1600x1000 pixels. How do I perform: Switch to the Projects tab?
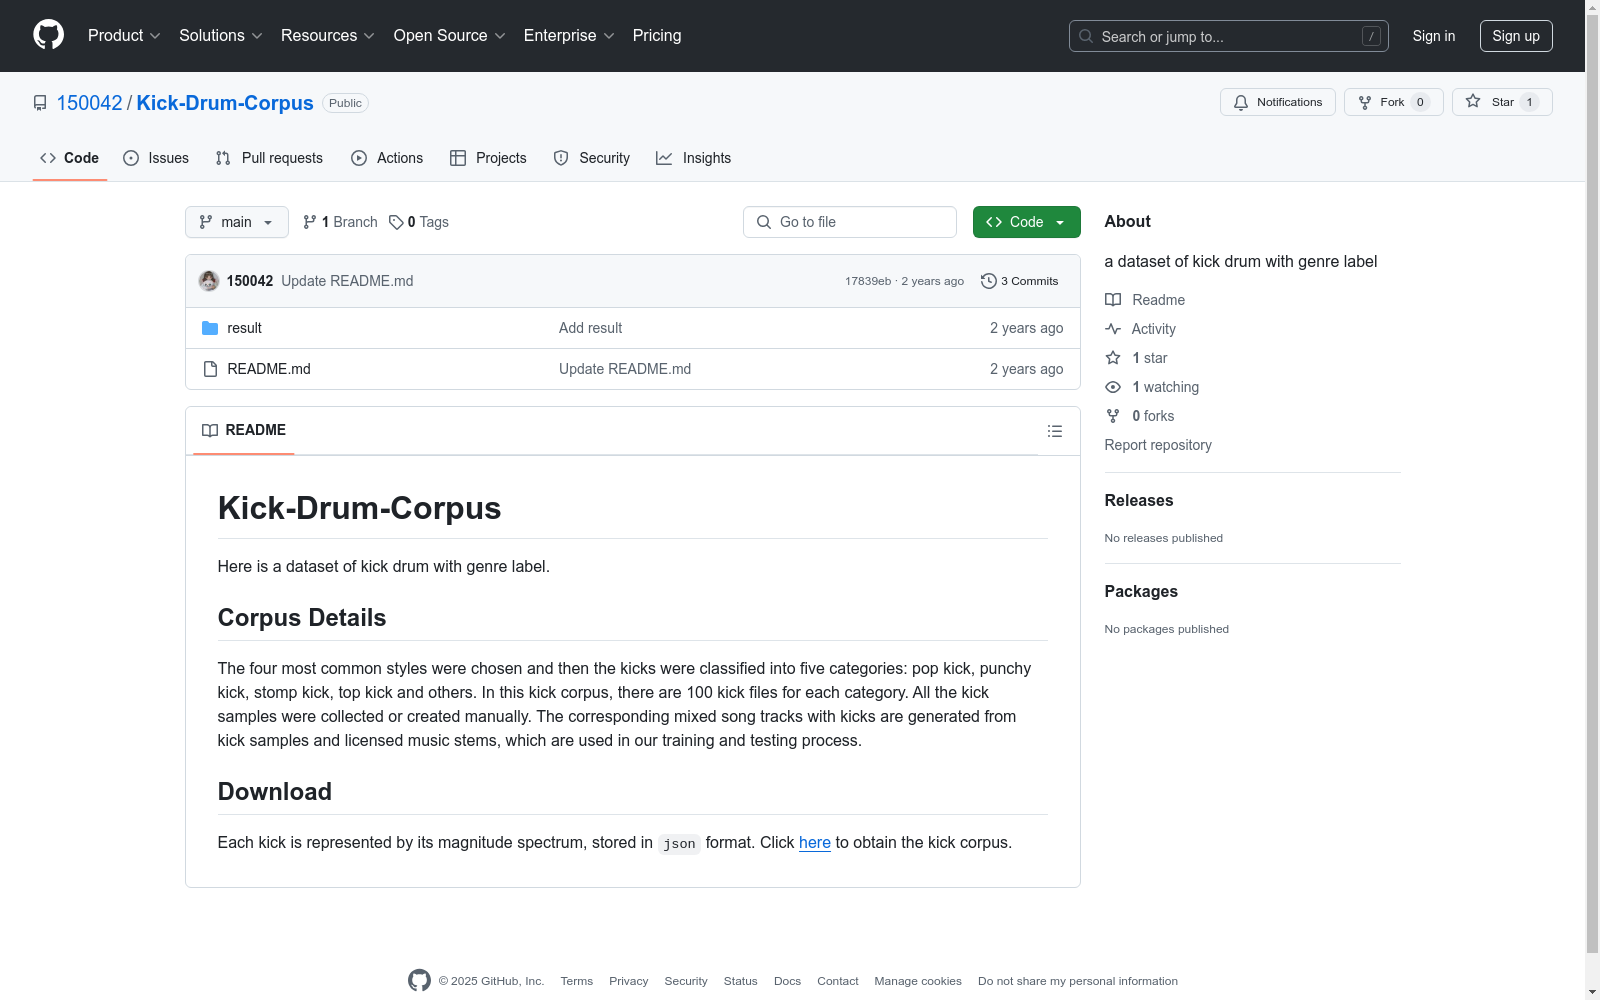coord(488,158)
